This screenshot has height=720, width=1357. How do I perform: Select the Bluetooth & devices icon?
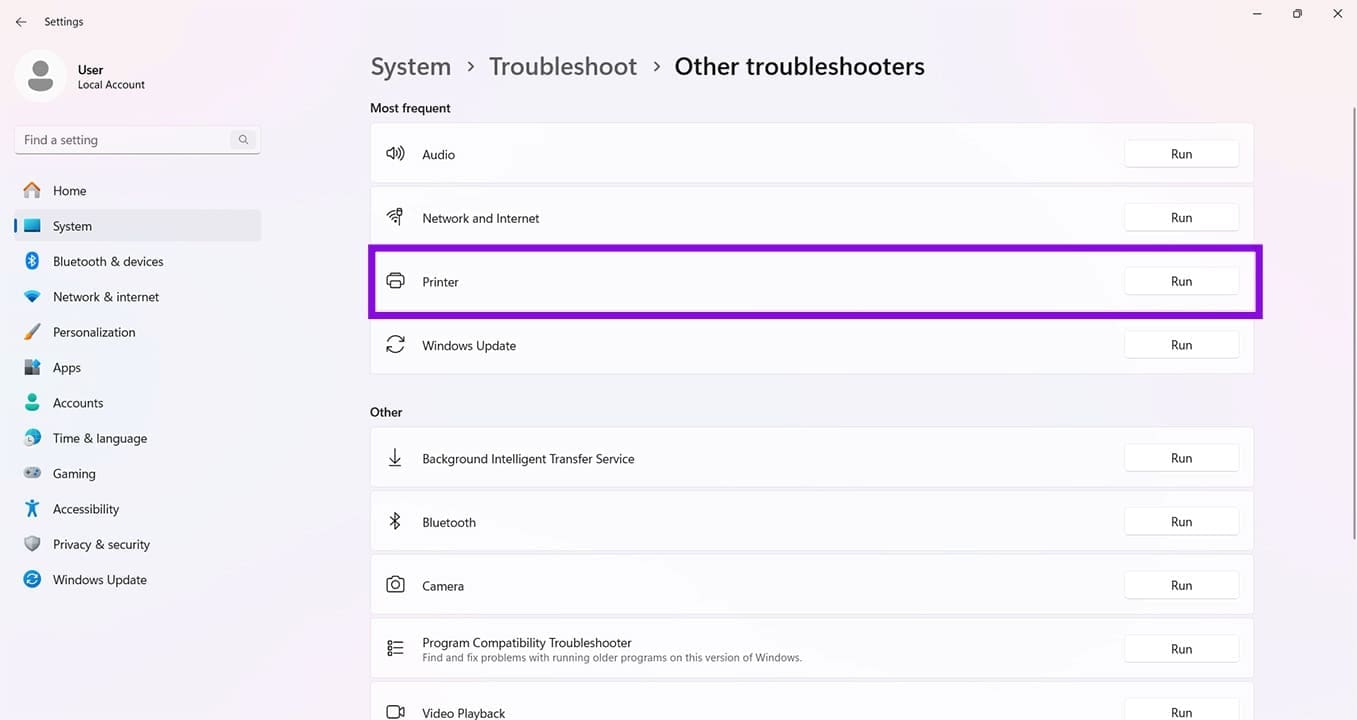click(32, 261)
